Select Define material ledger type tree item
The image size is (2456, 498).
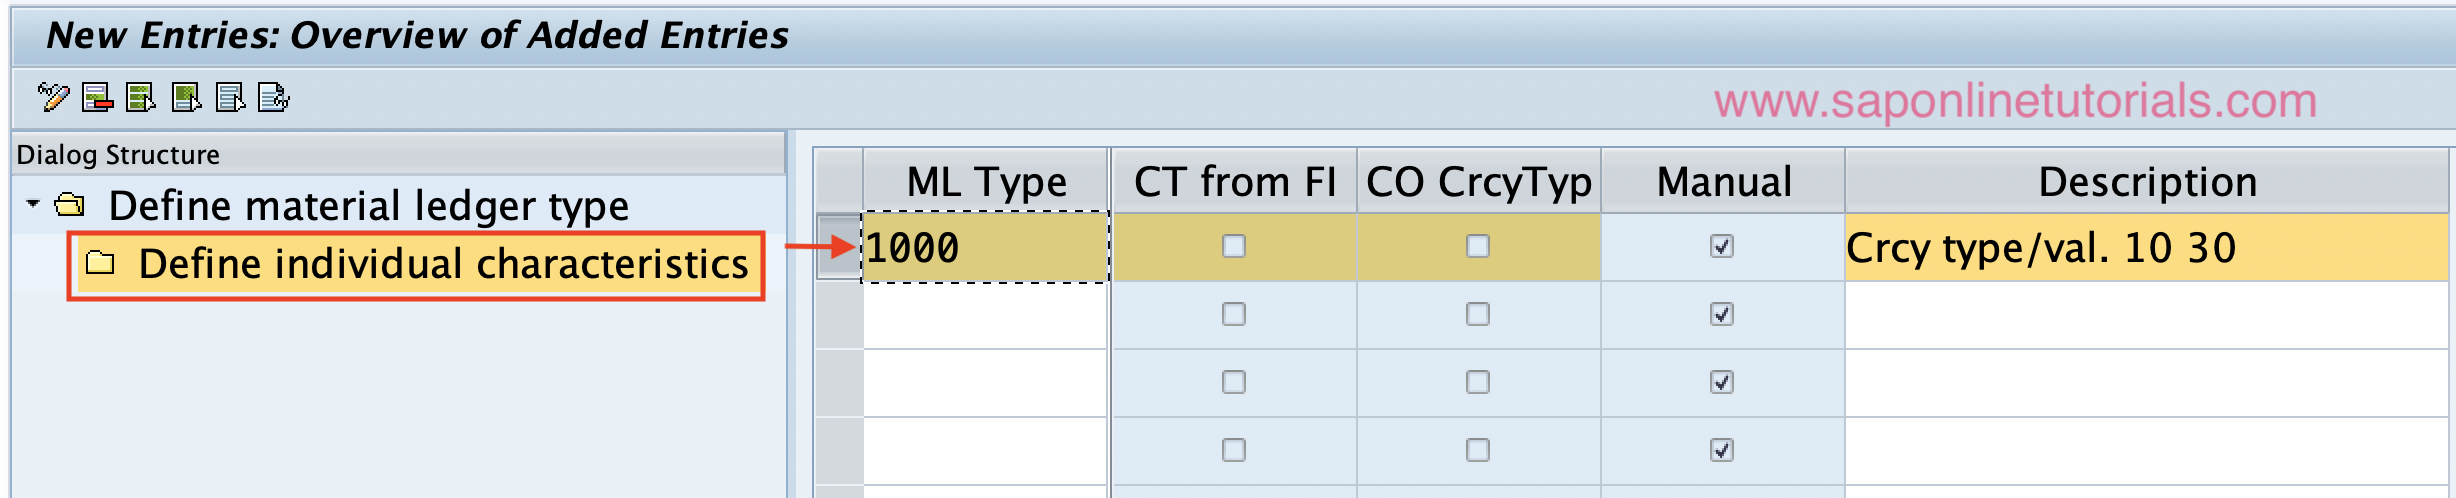[369, 206]
